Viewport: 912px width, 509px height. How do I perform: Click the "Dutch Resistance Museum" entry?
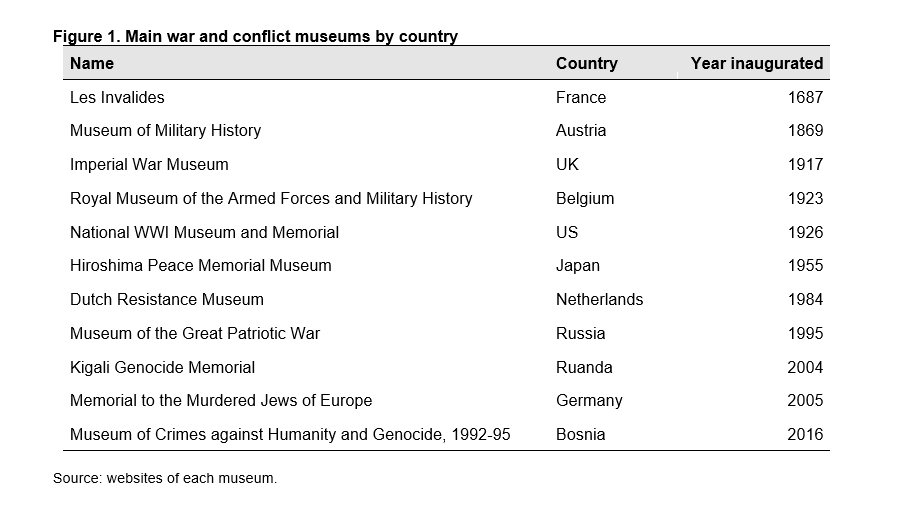(167, 299)
